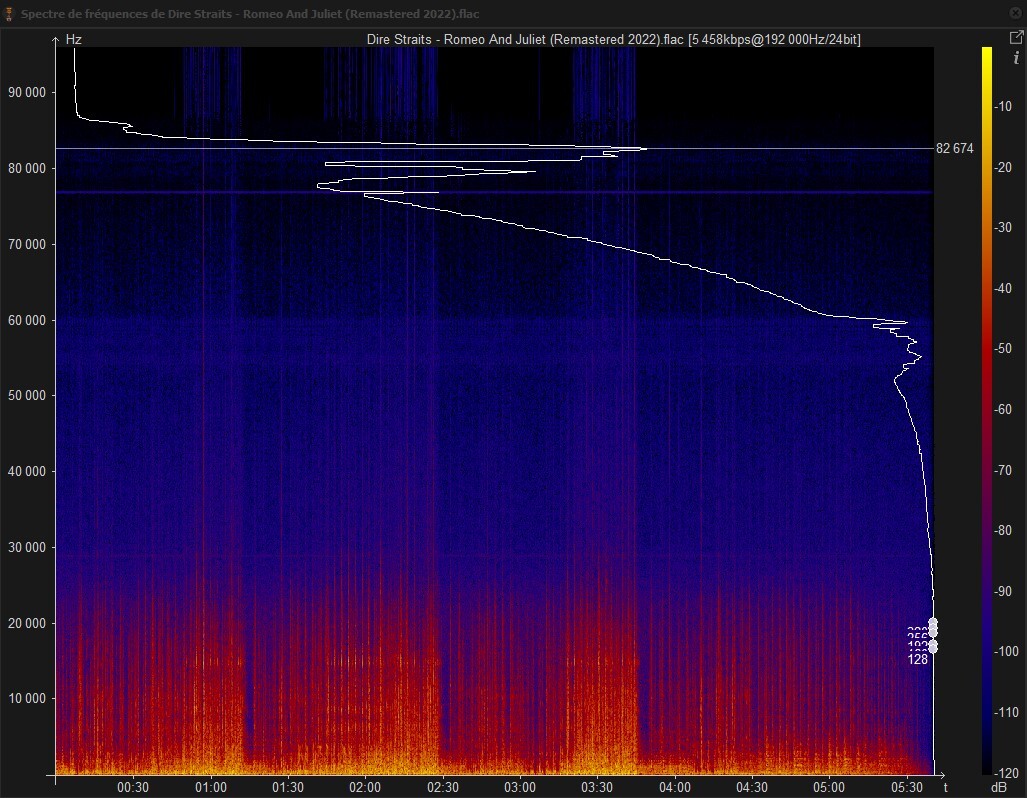This screenshot has height=798, width=1027.
Task: Click the '80 000' frequency axis label
Action: pyautogui.click(x=27, y=168)
